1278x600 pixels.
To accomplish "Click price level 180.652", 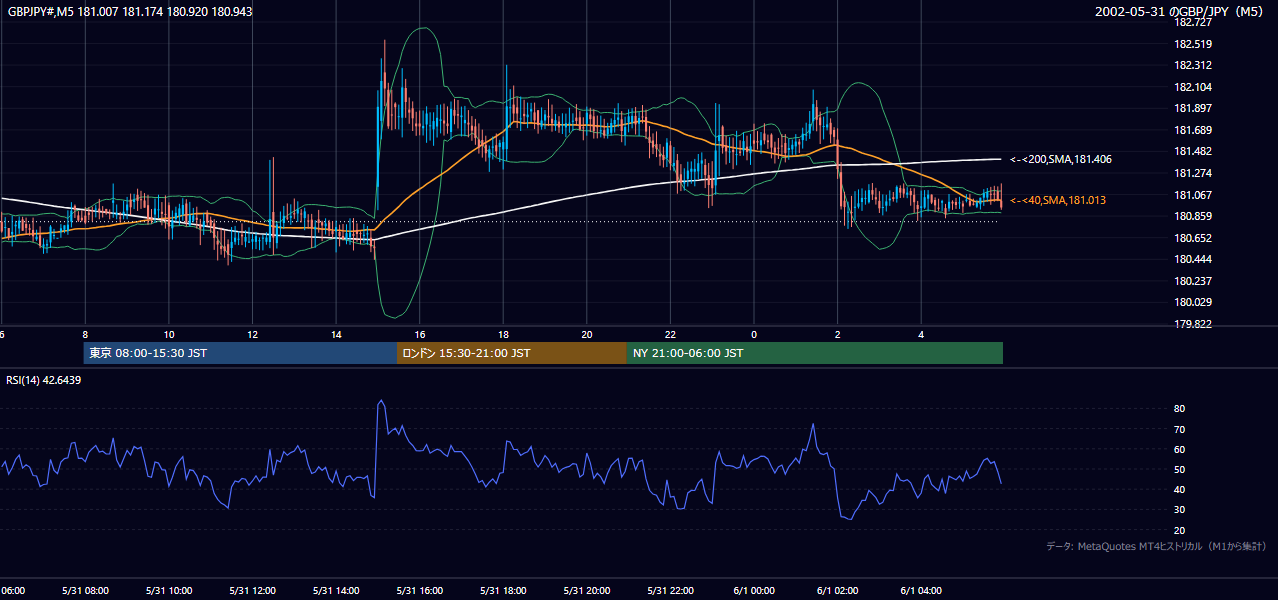I will coord(1194,238).
